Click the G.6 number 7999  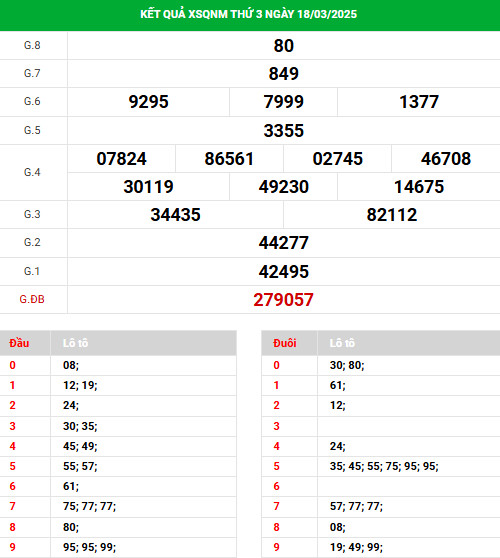point(284,102)
